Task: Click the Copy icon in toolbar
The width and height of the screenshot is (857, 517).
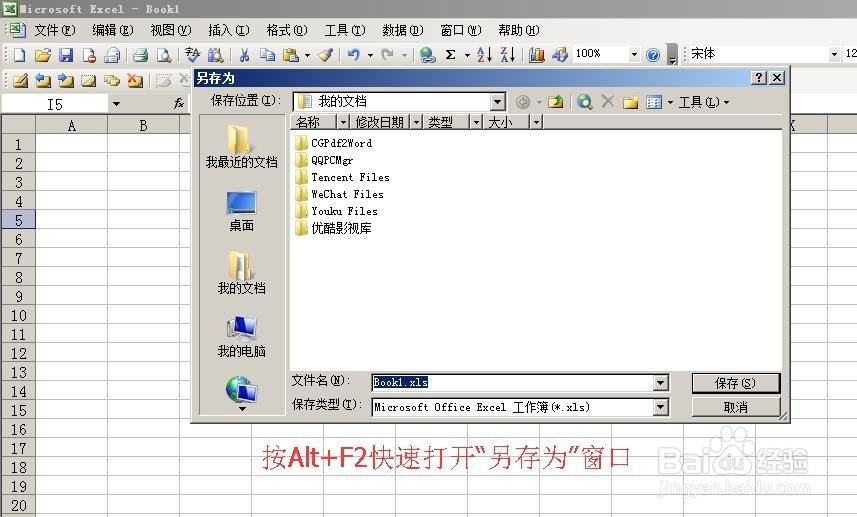Action: pyautogui.click(x=267, y=54)
